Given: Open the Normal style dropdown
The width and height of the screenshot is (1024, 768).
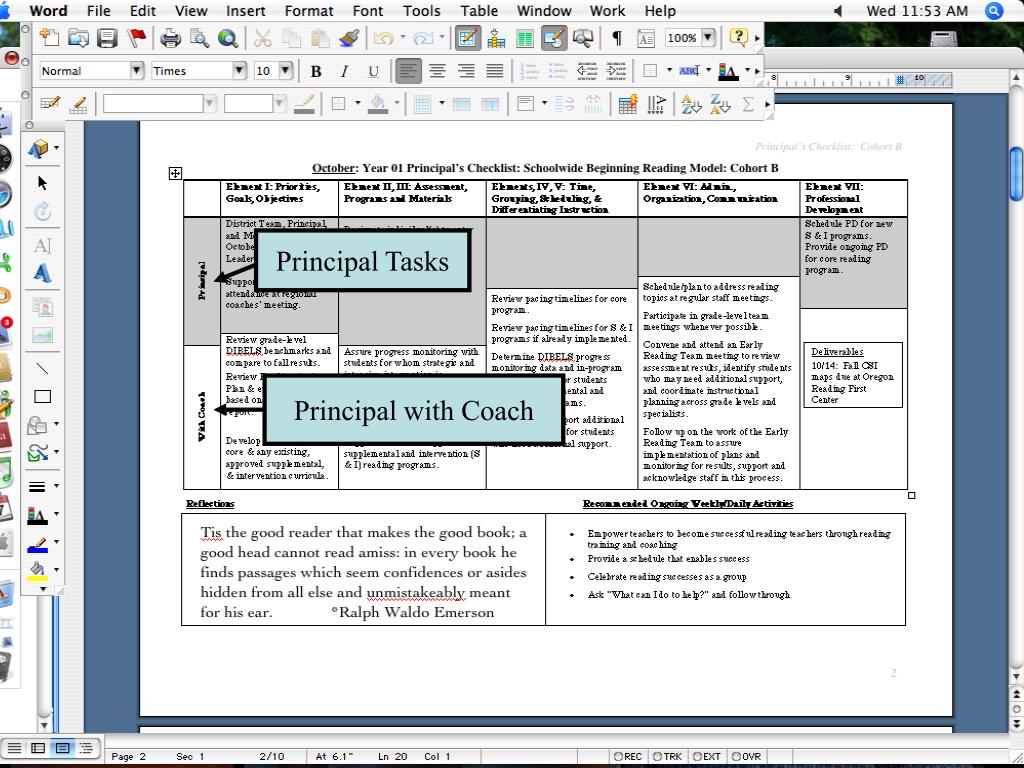Looking at the screenshot, I should point(136,71).
